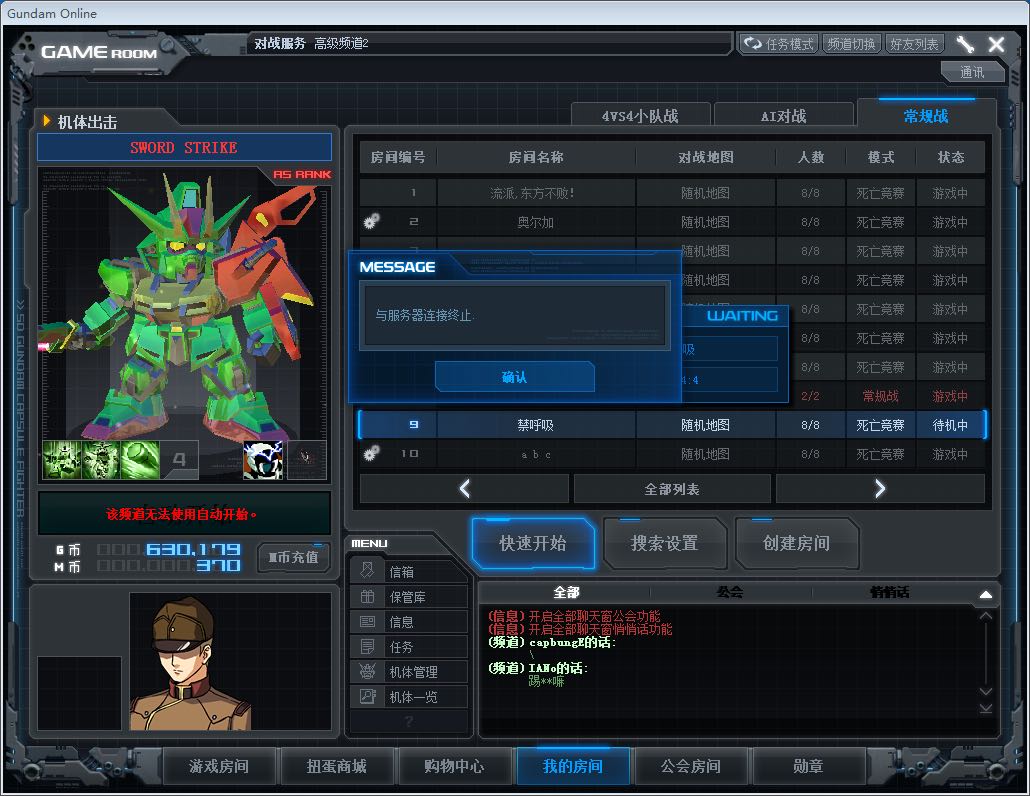Click the white mech head icon
This screenshot has height=796, width=1030.
[263, 460]
